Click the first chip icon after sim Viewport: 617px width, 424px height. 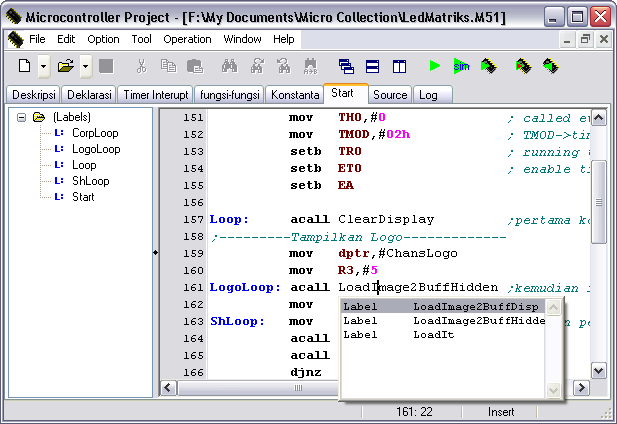click(x=488, y=66)
